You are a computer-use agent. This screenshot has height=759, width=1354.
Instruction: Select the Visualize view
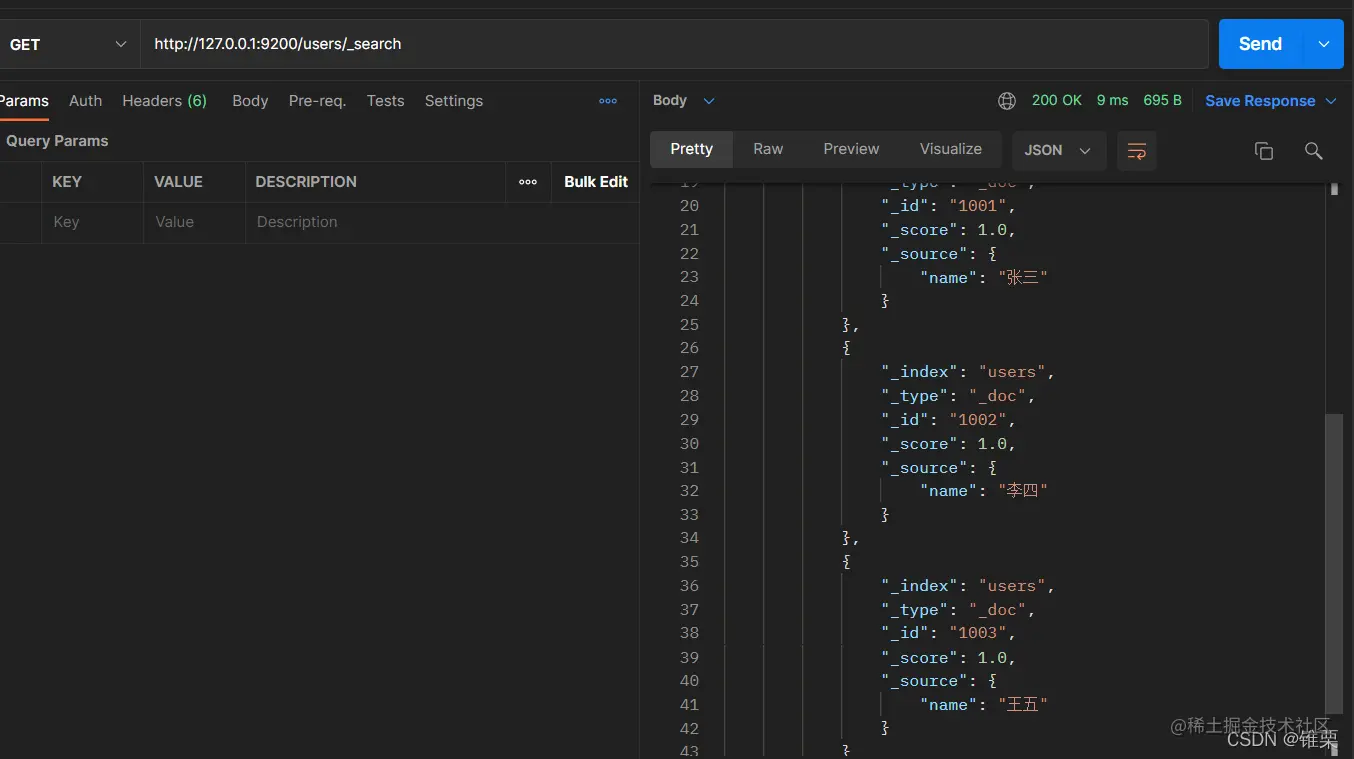(950, 149)
